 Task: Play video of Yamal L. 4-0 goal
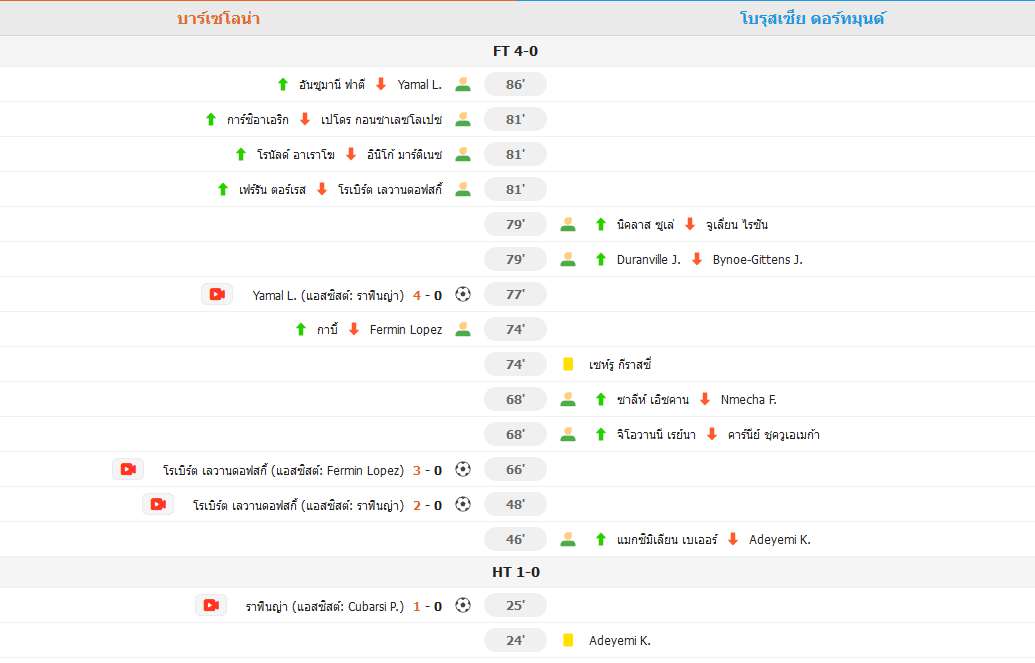(x=217, y=295)
